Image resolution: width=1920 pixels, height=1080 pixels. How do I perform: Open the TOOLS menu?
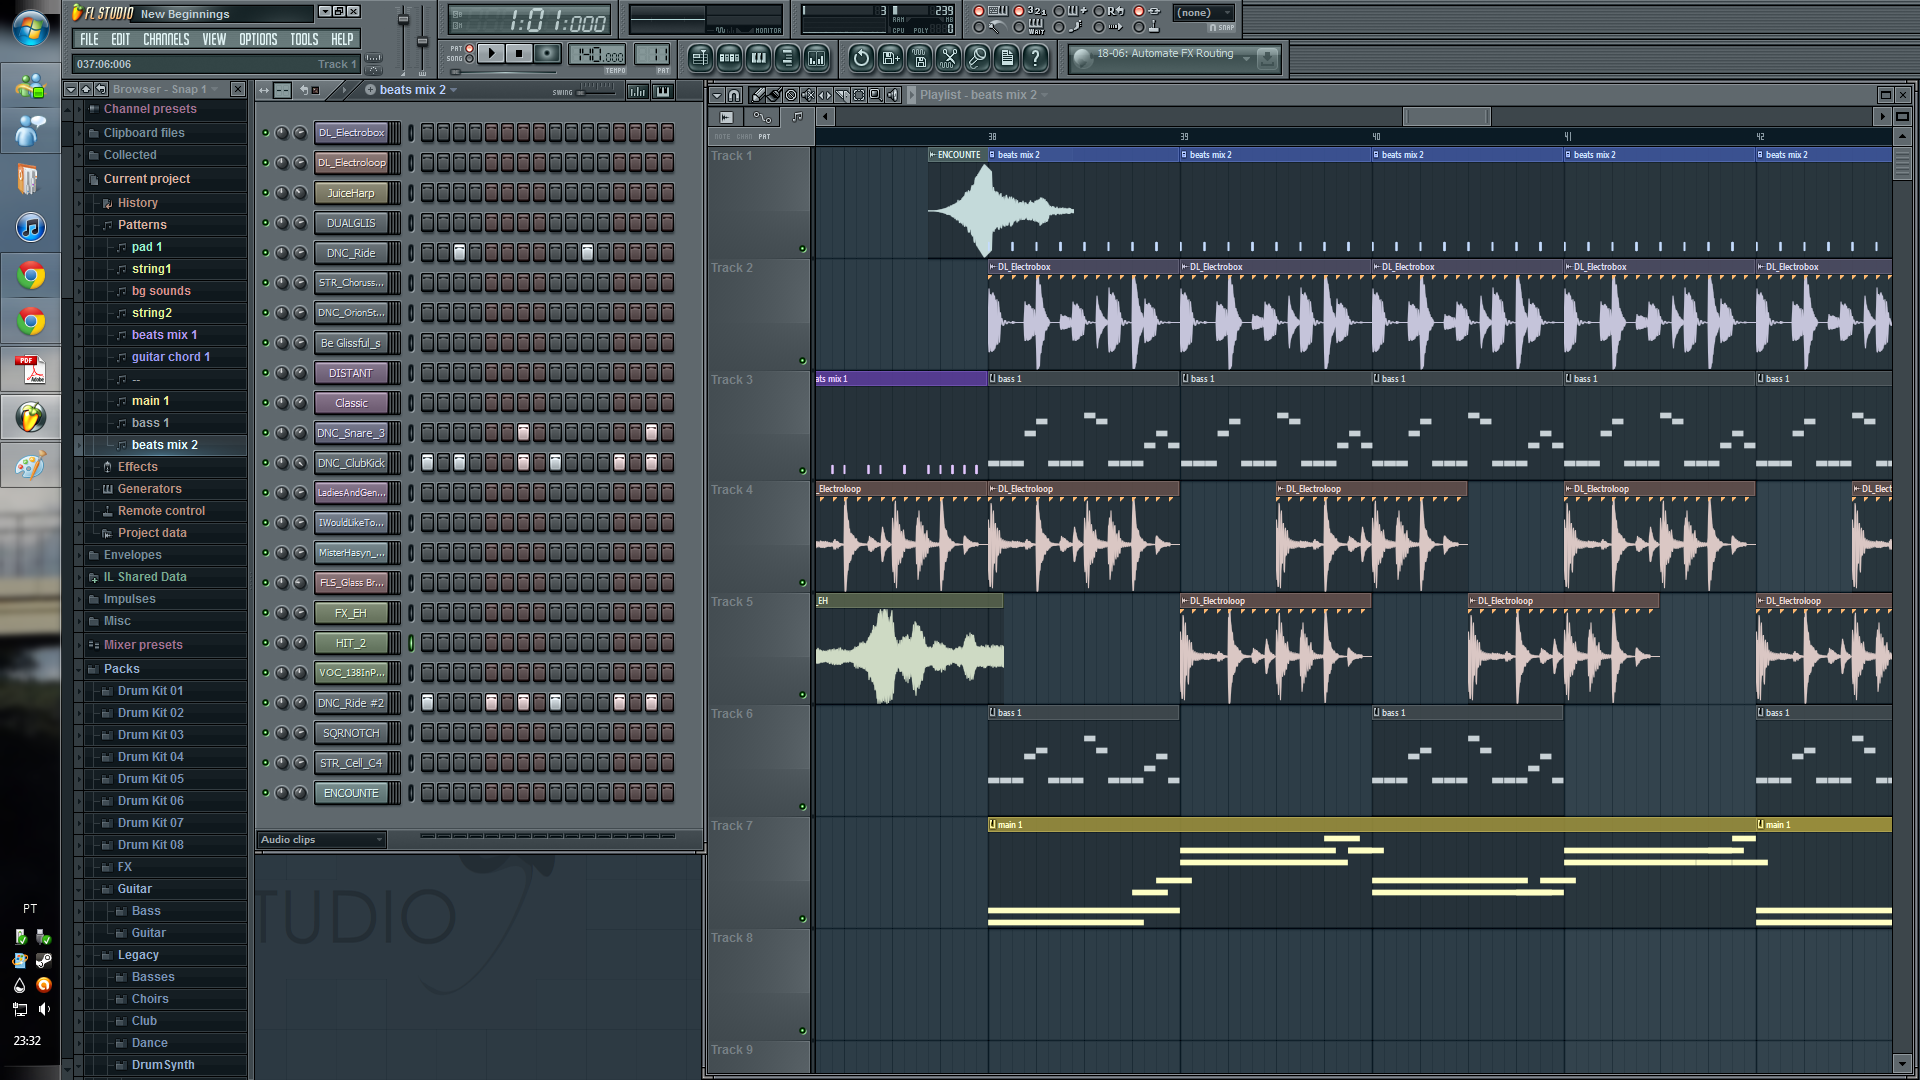pyautogui.click(x=304, y=39)
